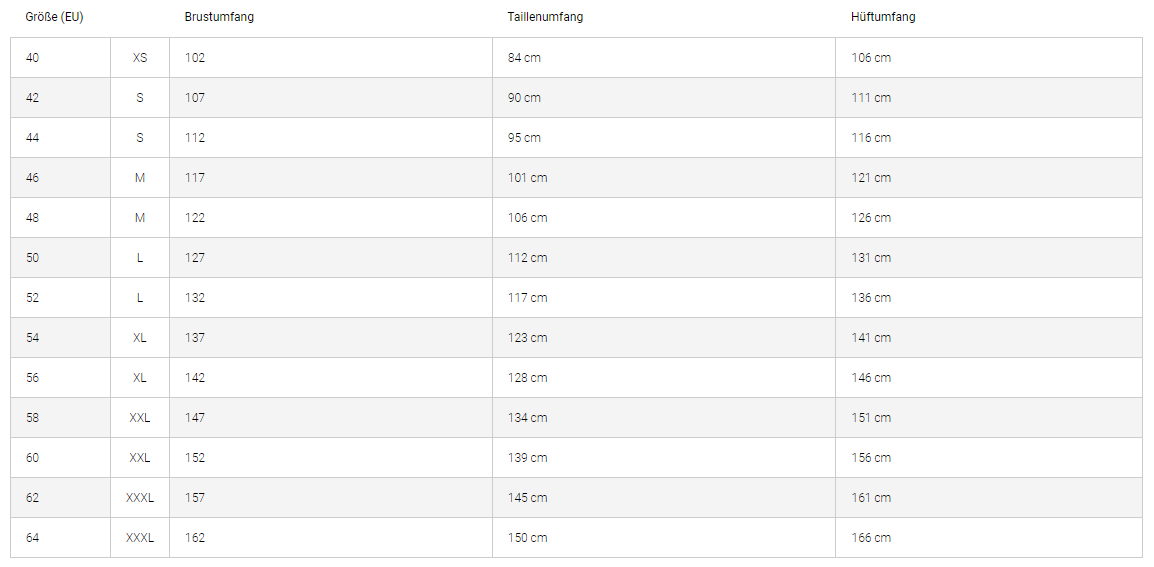Select the Brustumfang column header
Image resolution: width=1154 pixels, height=567 pixels.
point(219,17)
